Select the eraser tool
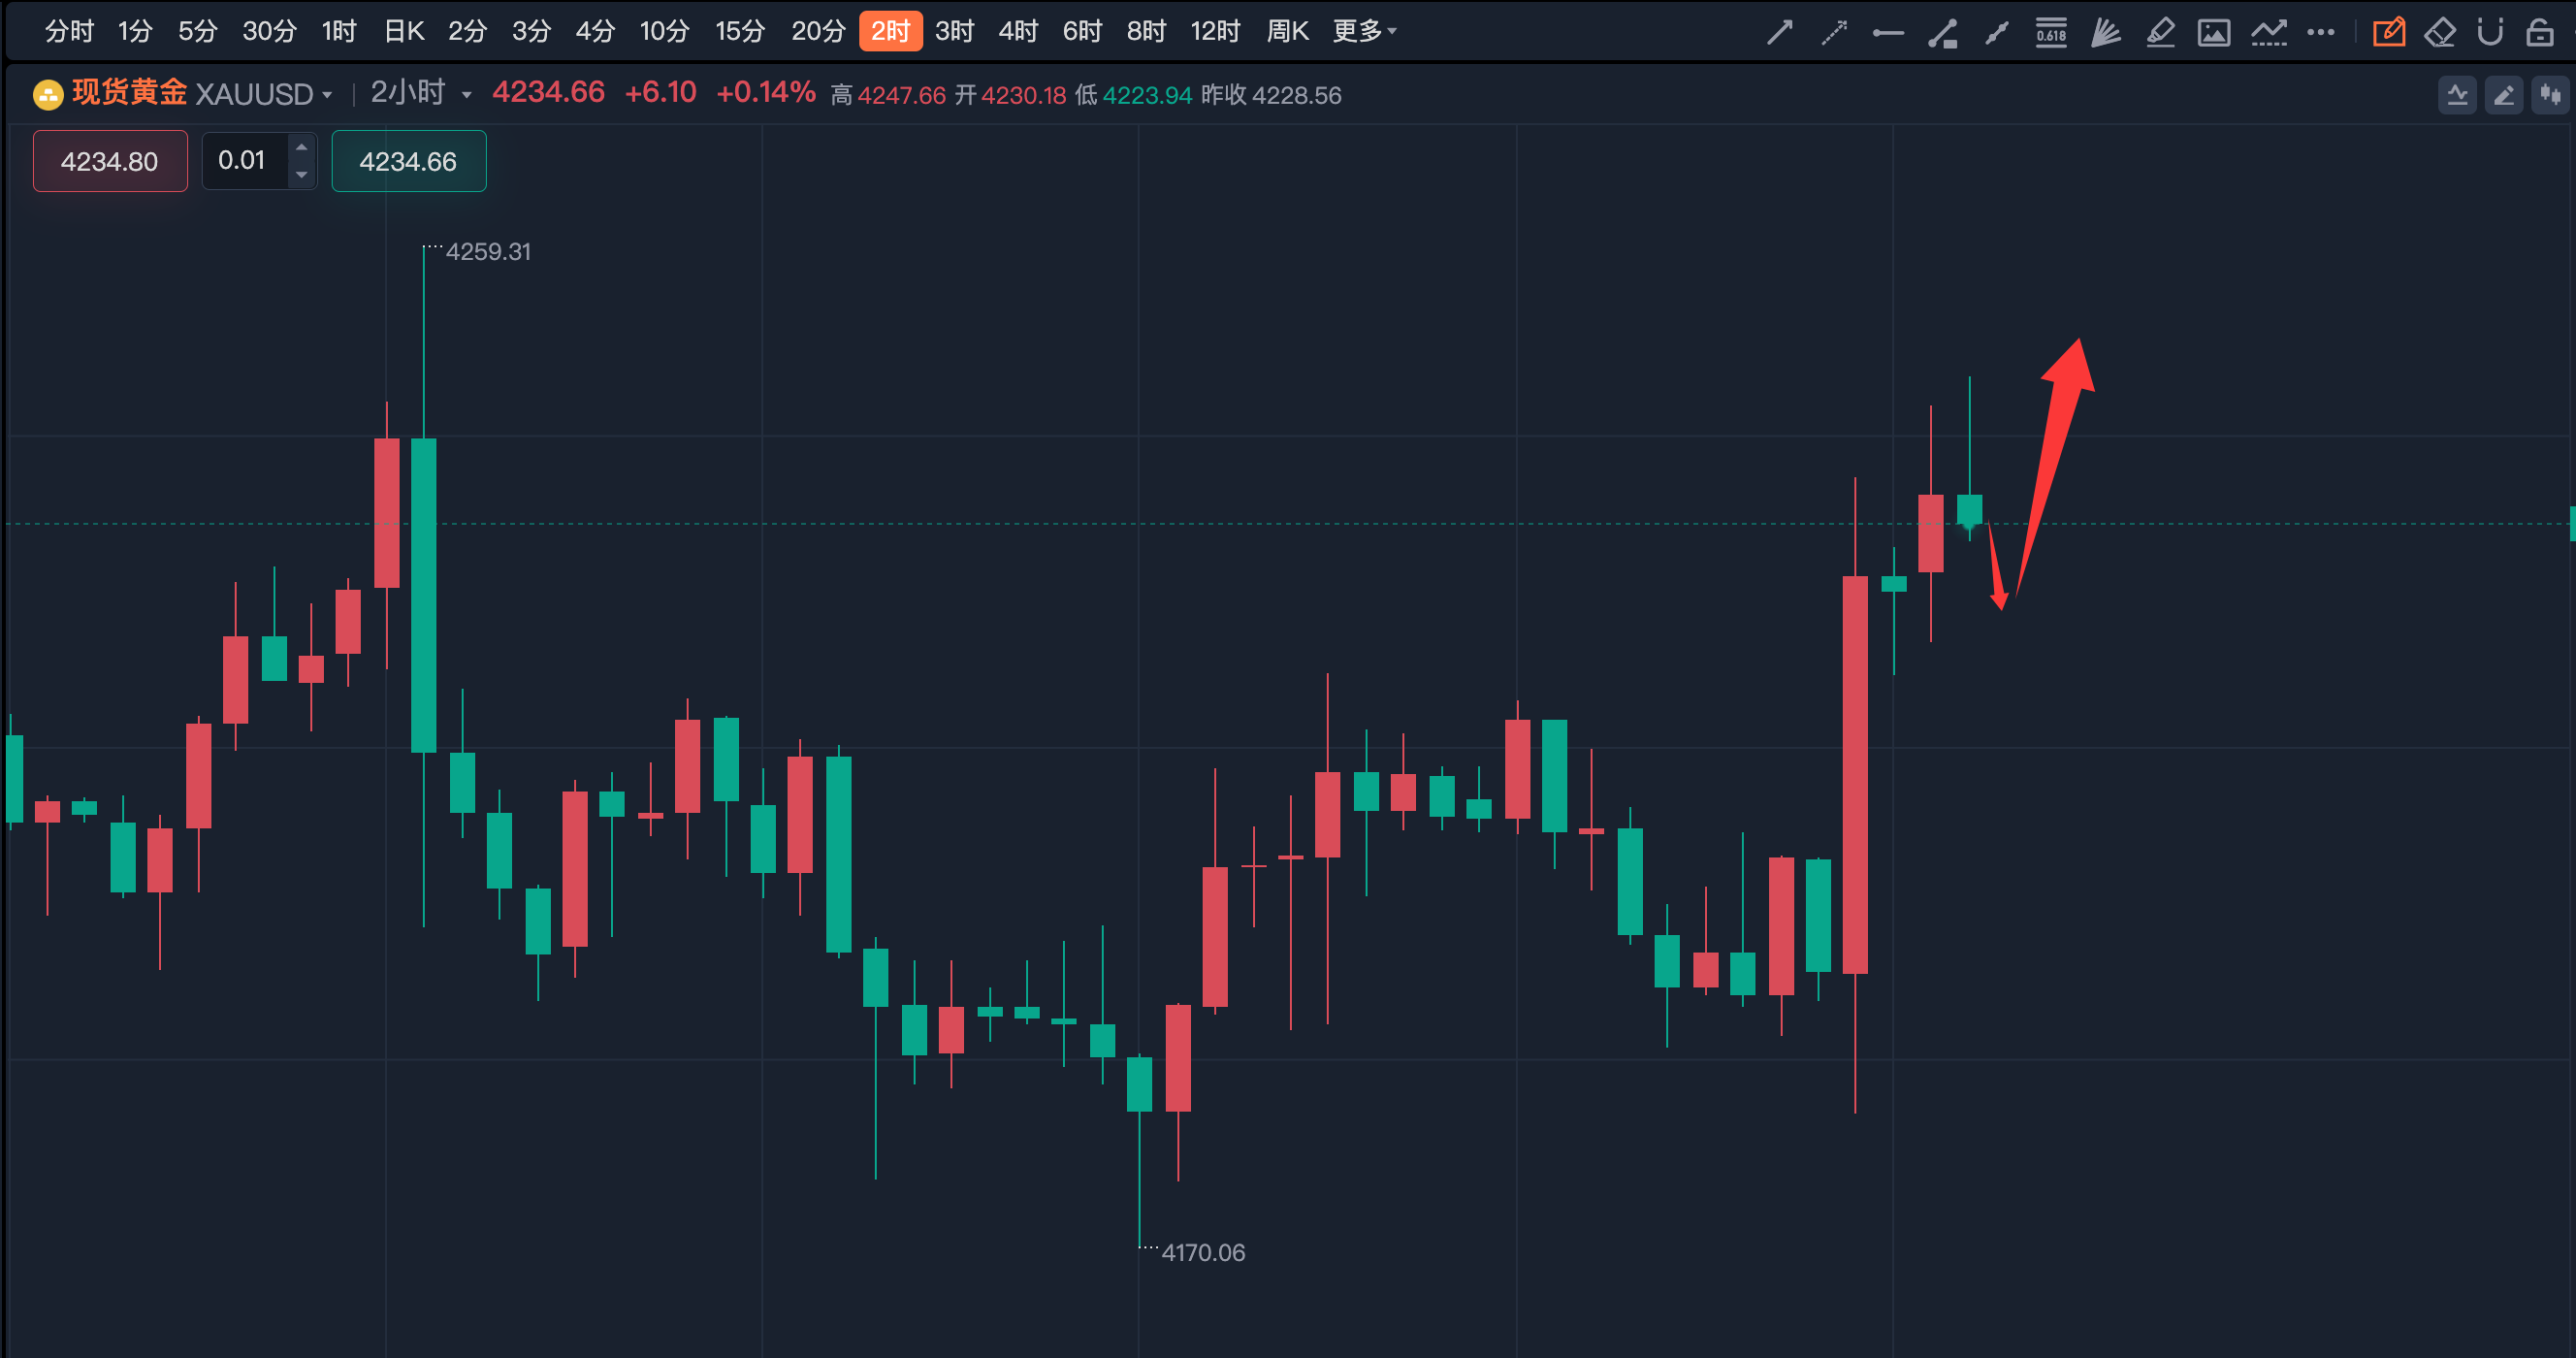 2440,32
